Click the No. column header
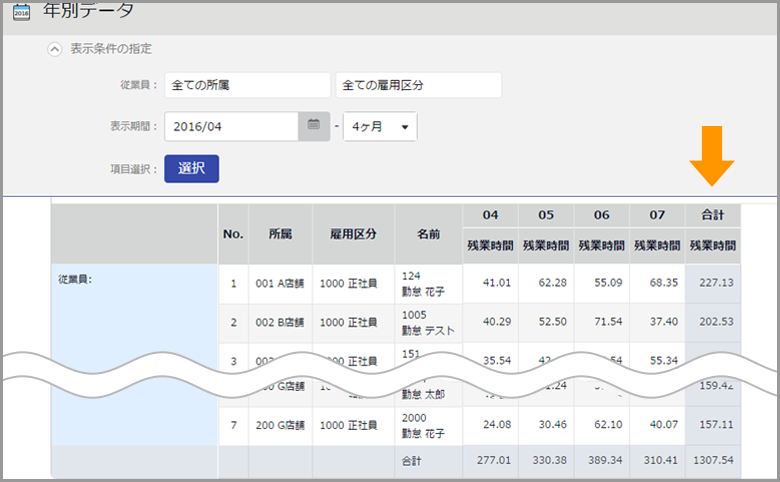 click(233, 234)
